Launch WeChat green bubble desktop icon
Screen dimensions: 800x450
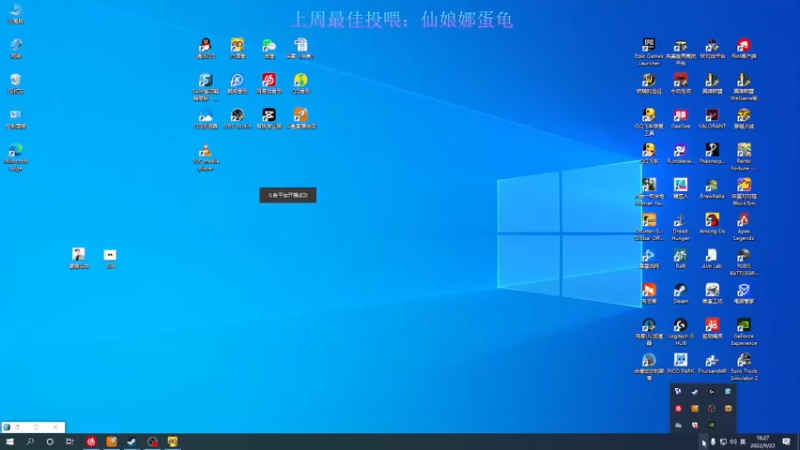point(269,48)
